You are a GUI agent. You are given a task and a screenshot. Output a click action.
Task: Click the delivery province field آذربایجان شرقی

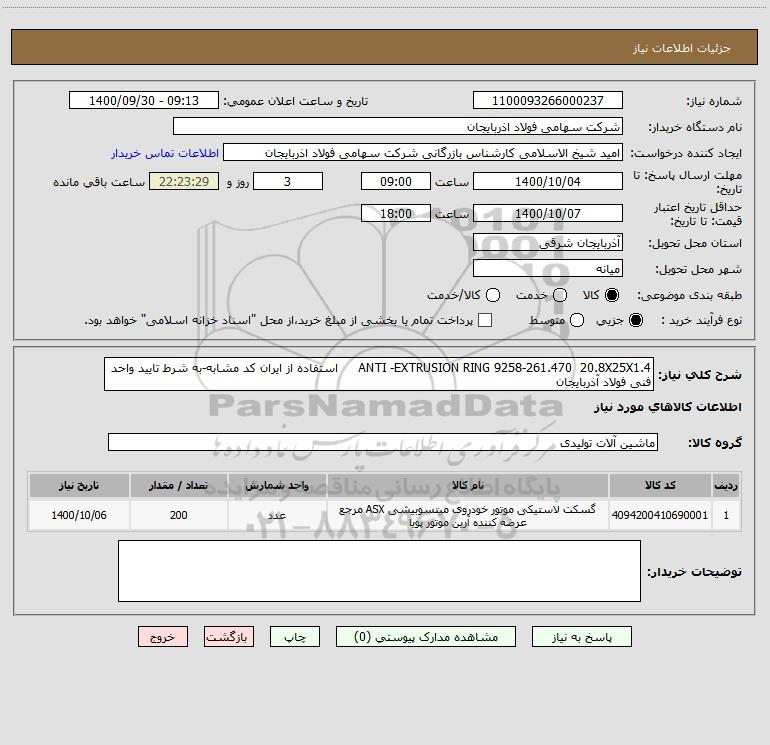(x=548, y=242)
